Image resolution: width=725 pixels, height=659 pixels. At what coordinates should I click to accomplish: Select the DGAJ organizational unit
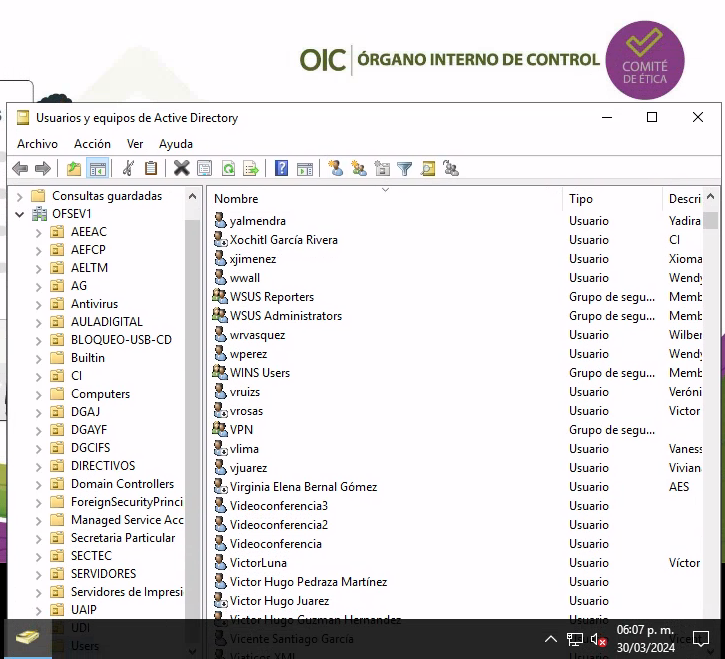pos(86,412)
